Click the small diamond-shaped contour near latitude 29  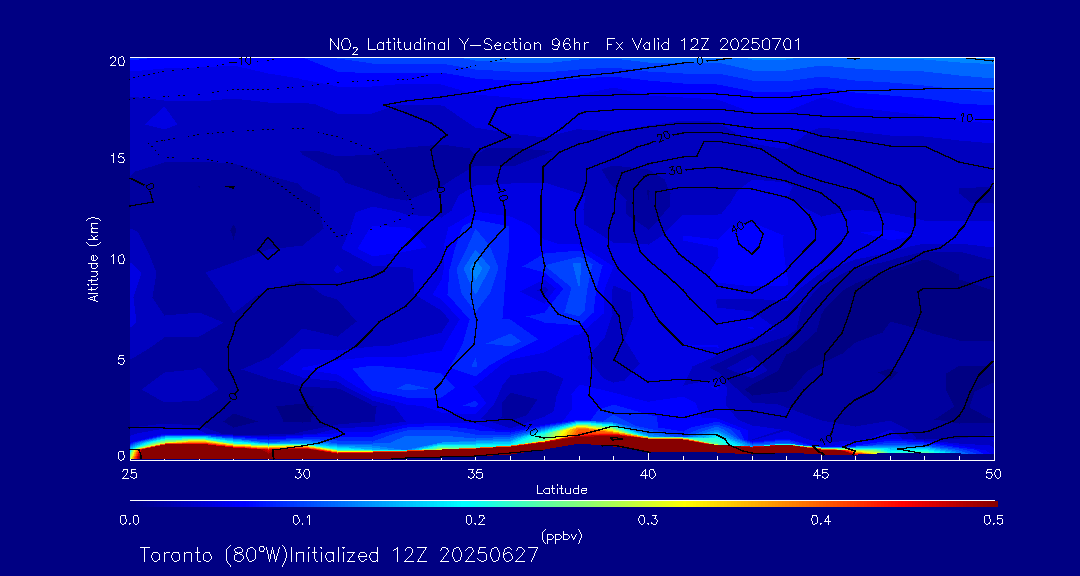tap(269, 248)
